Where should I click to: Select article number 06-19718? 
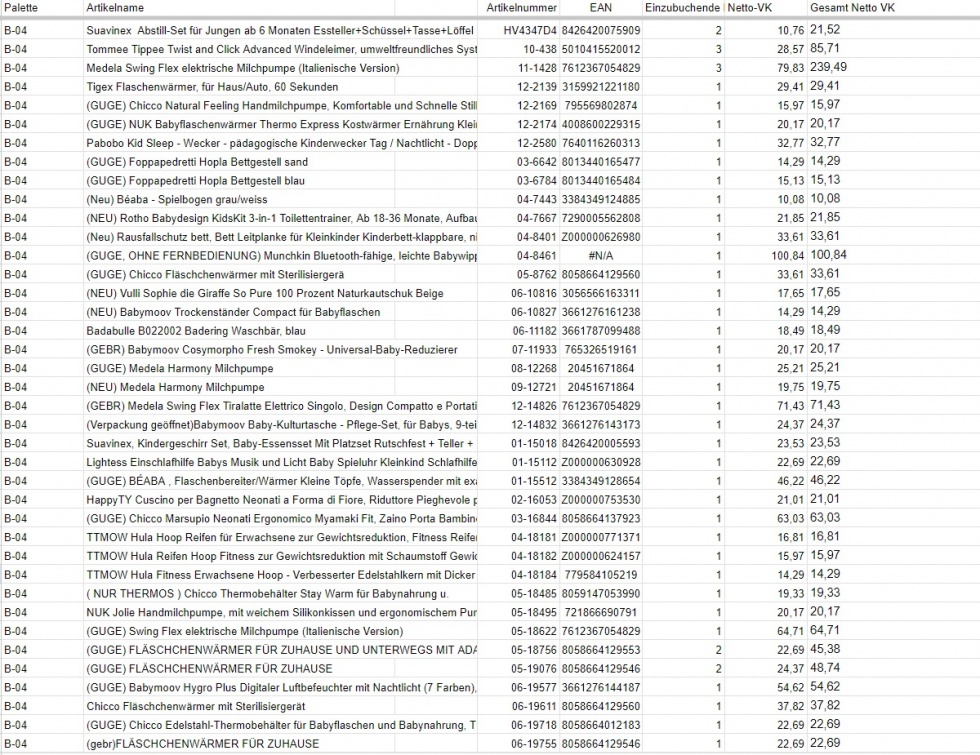pos(534,725)
